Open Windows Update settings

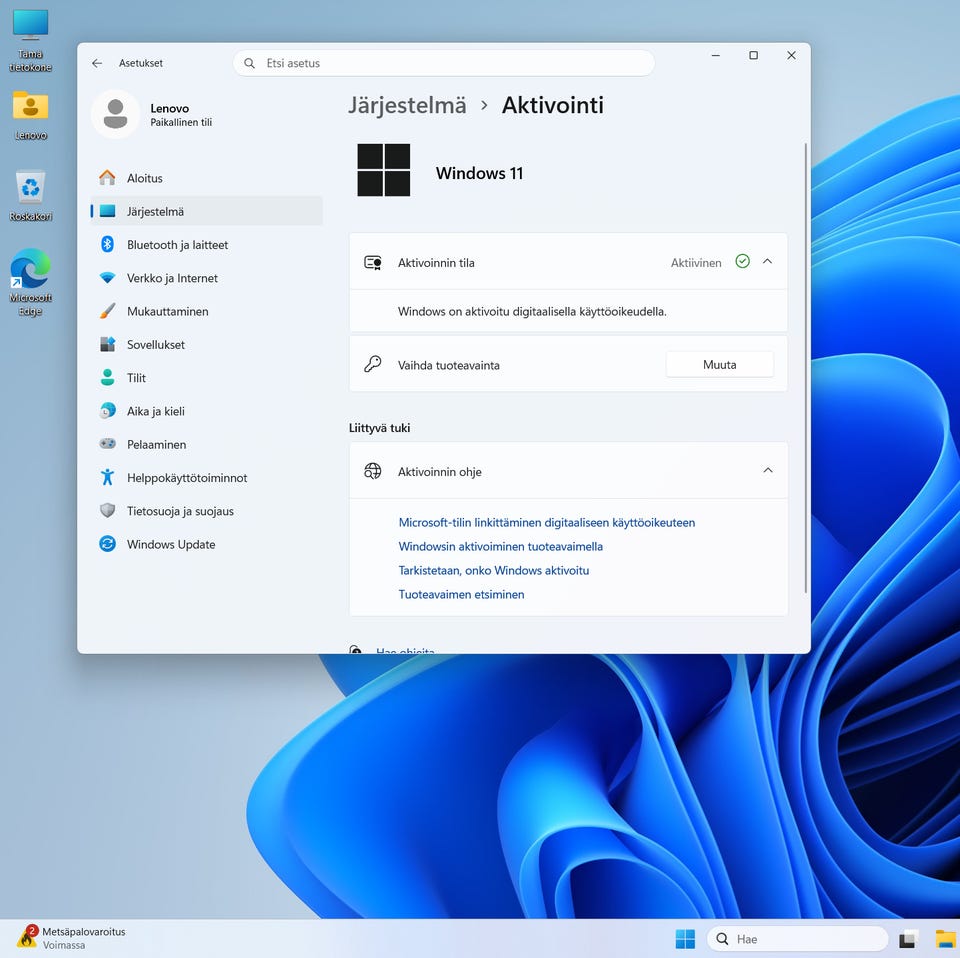tap(206, 544)
